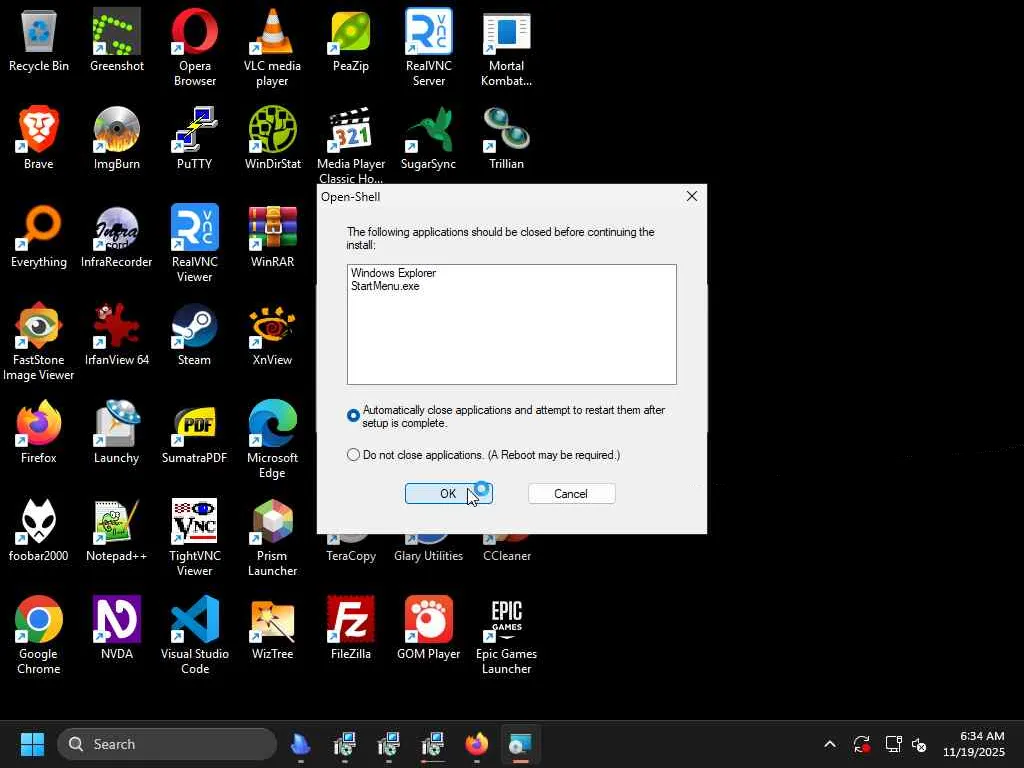Open RealVNC Viewer shortcut
Image resolution: width=1024 pixels, height=768 pixels.
click(x=195, y=243)
